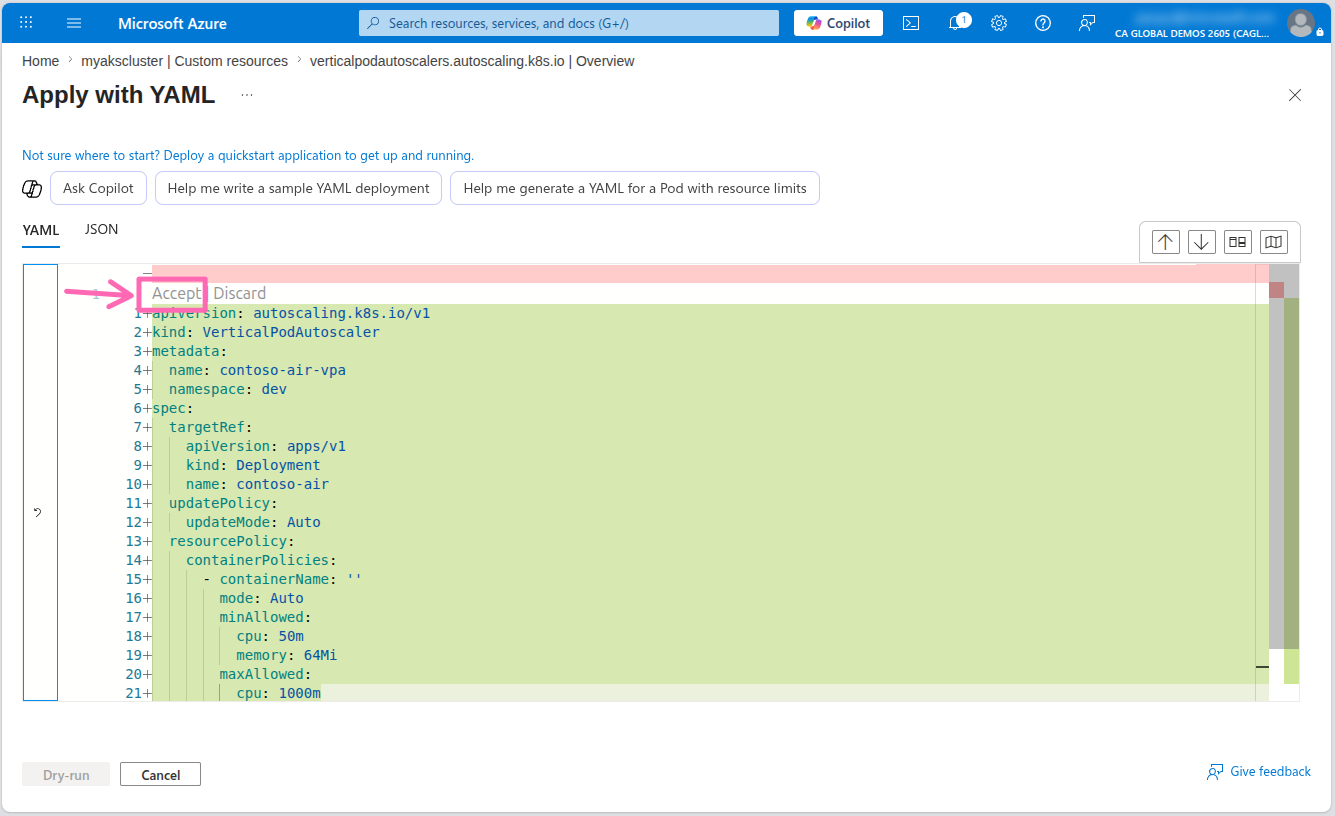Click the Copilot logo beside Ask Copilot

(32, 188)
